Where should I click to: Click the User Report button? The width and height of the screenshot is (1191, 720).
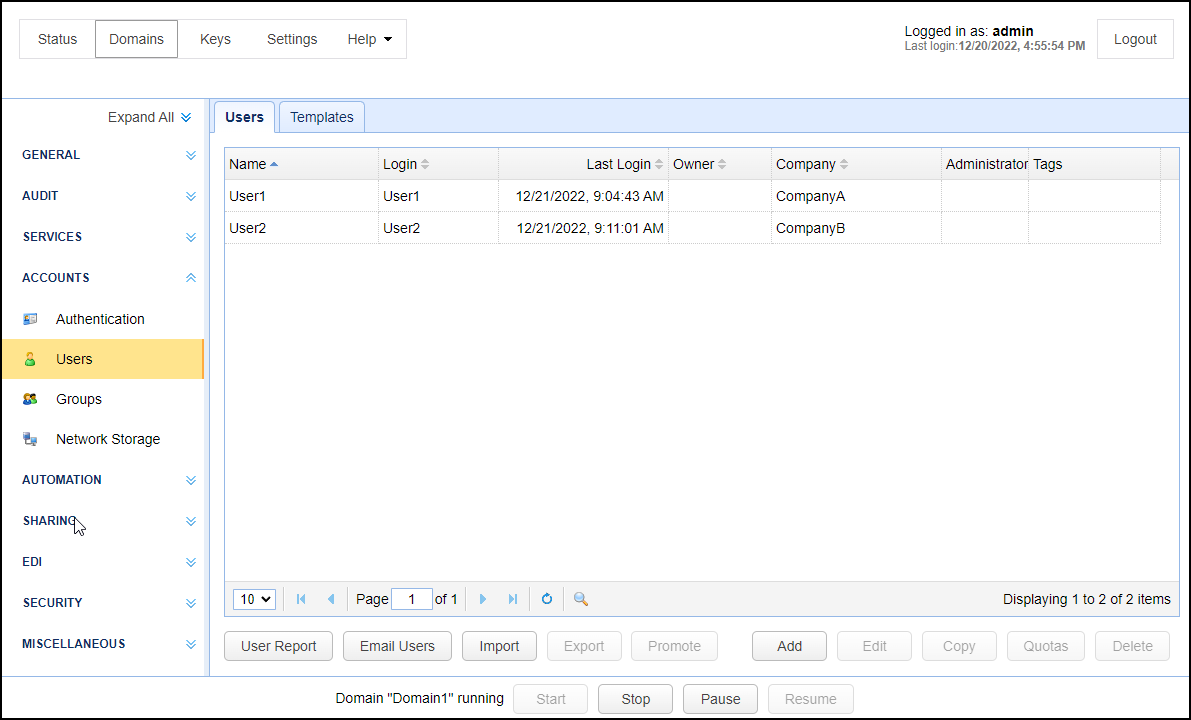(279, 646)
